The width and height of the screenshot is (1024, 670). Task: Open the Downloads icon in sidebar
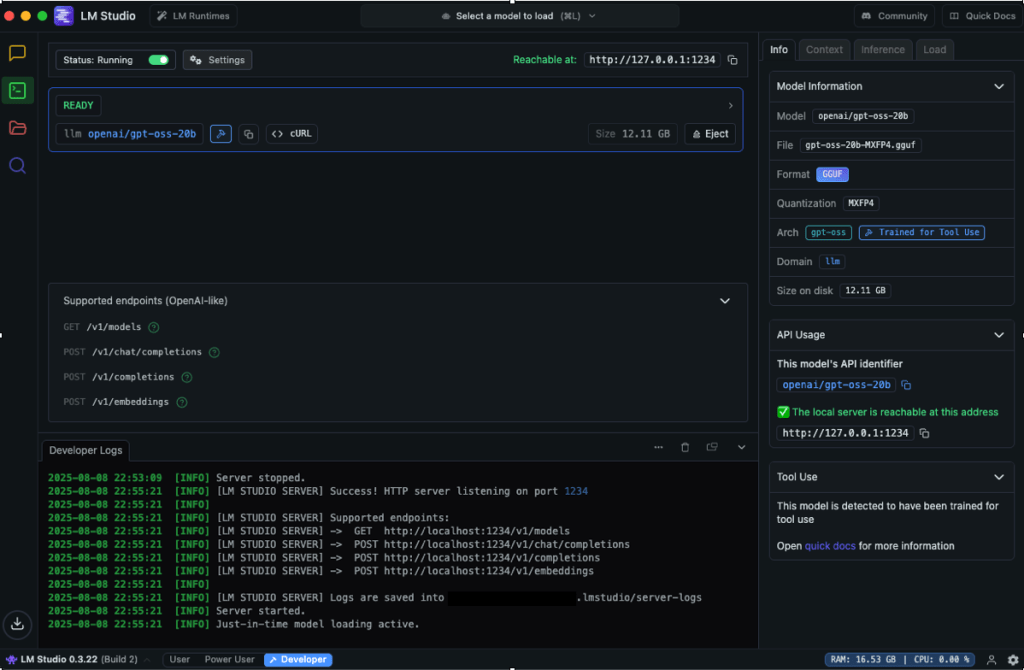click(17, 622)
